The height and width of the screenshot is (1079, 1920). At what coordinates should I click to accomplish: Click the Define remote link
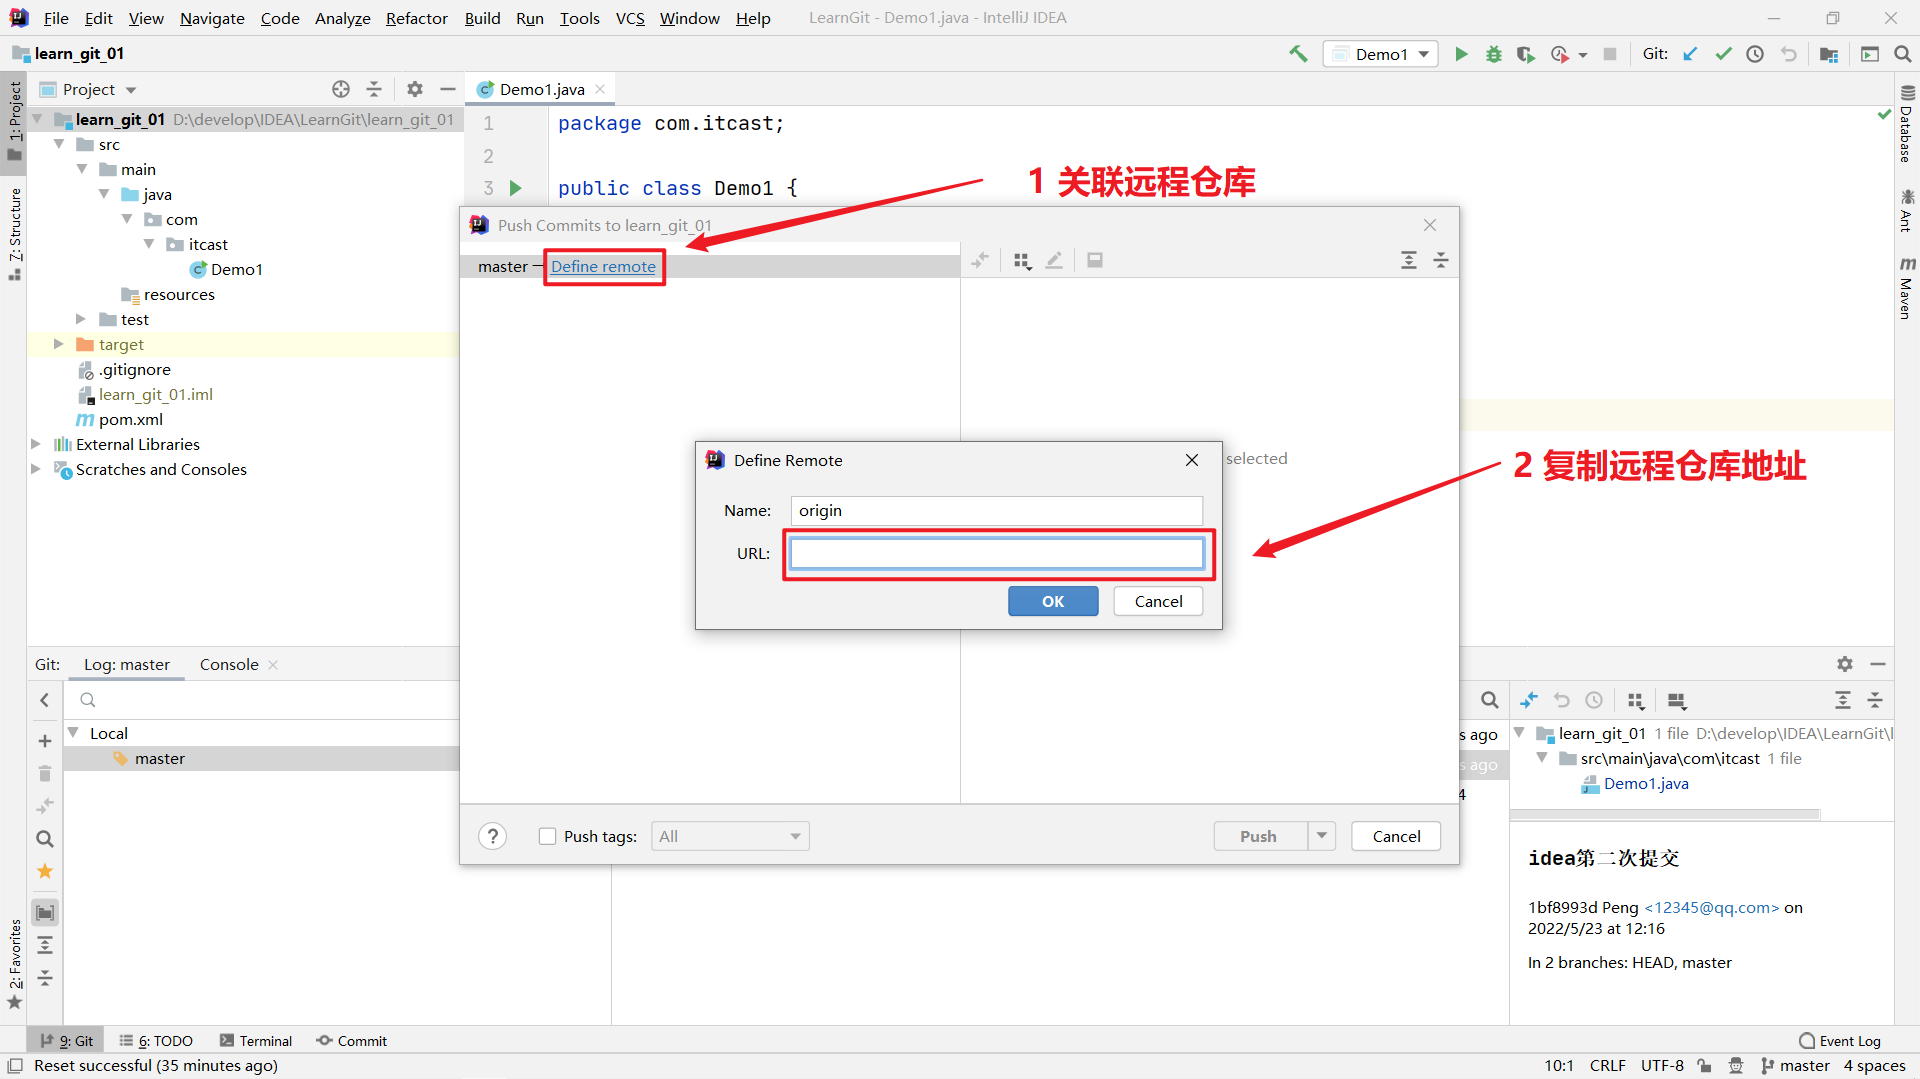pyautogui.click(x=603, y=266)
